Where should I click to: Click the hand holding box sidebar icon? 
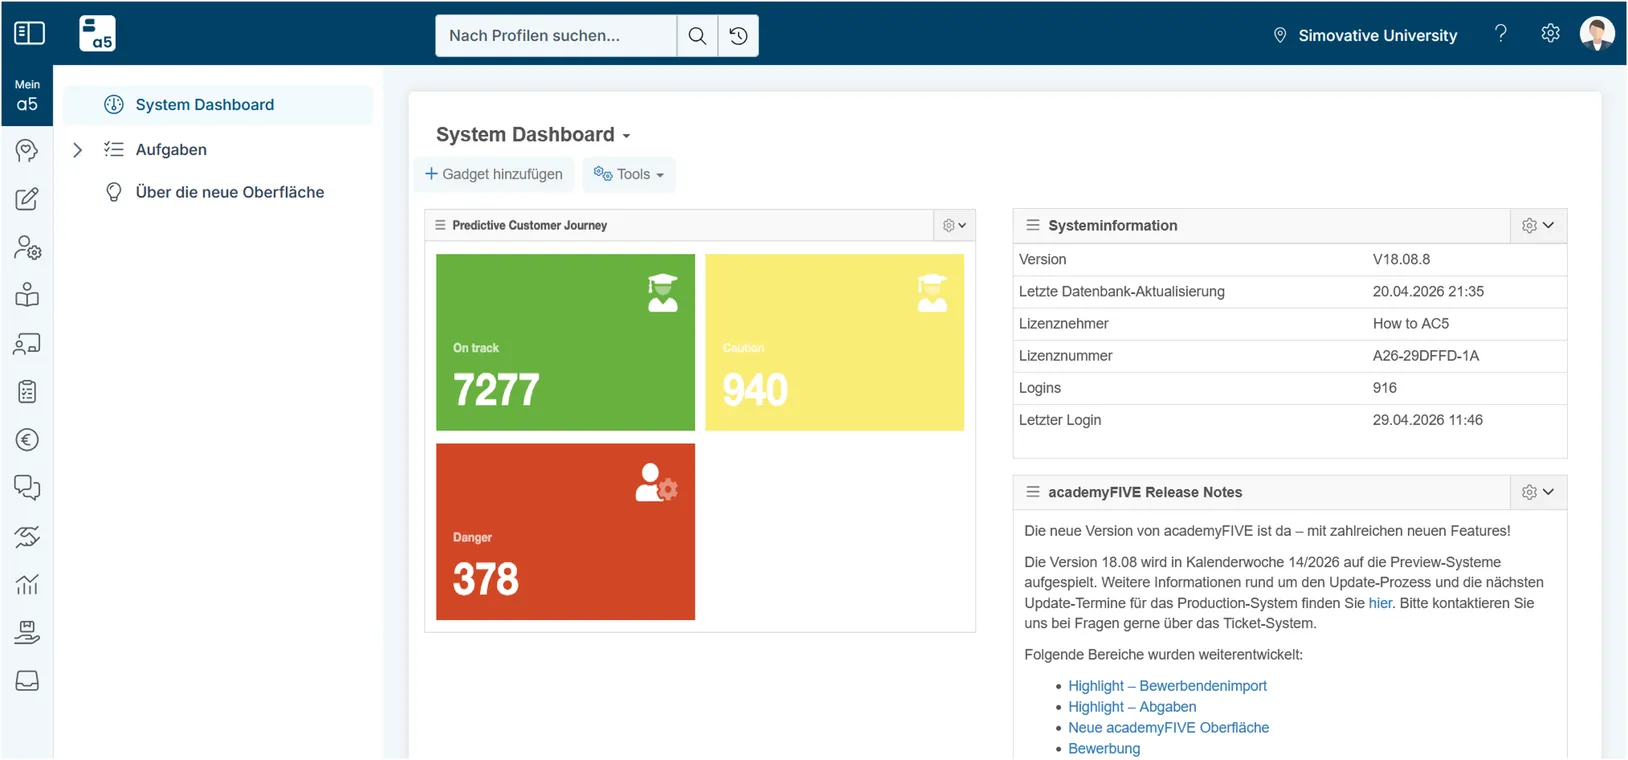27,632
